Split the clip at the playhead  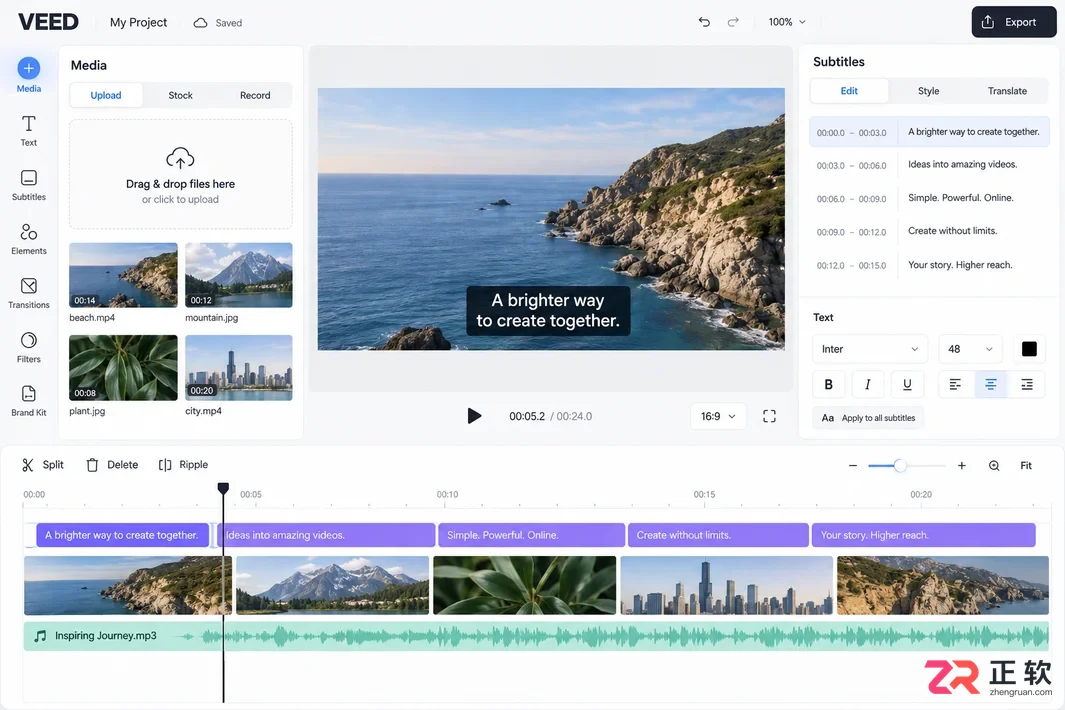click(x=43, y=465)
